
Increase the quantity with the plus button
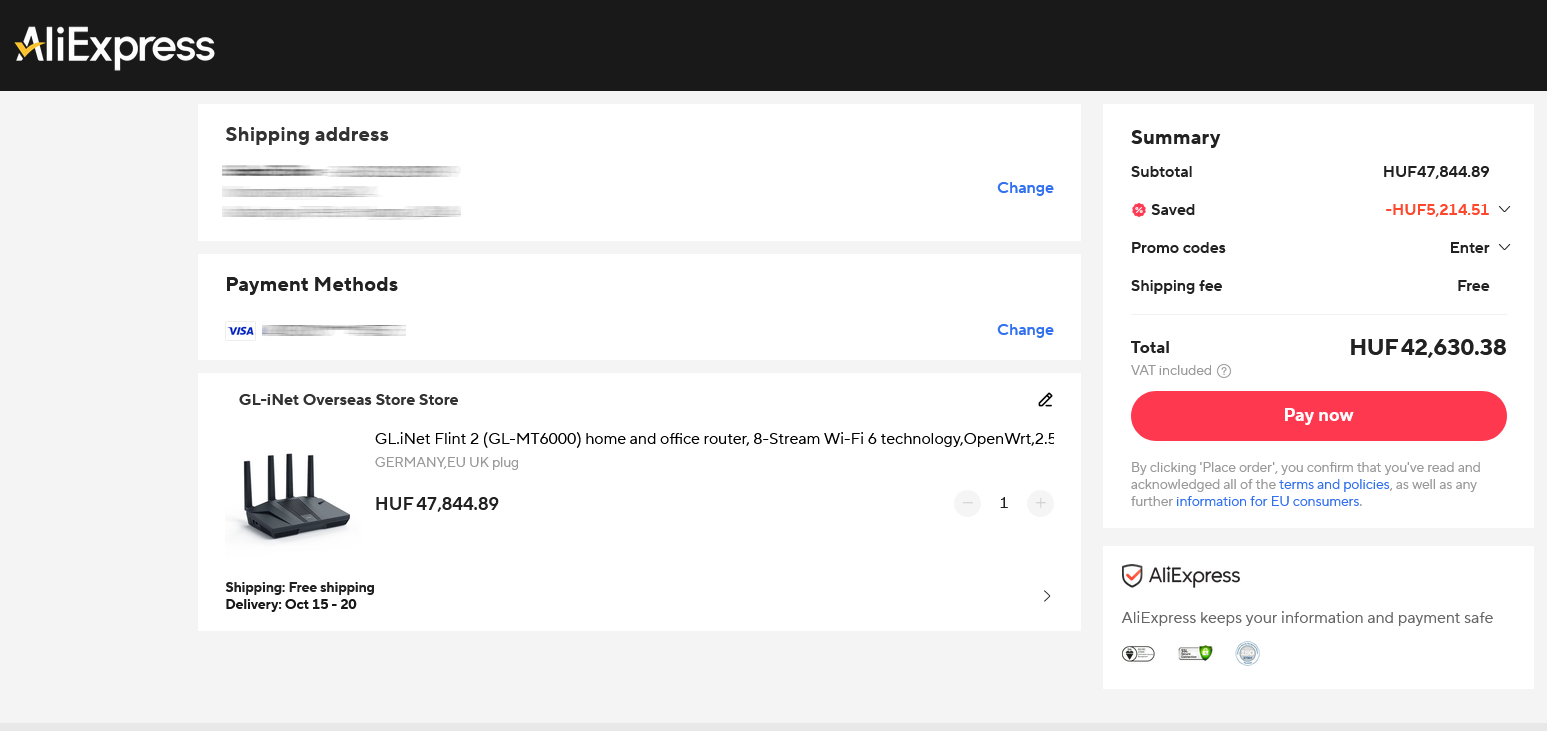click(x=1040, y=503)
